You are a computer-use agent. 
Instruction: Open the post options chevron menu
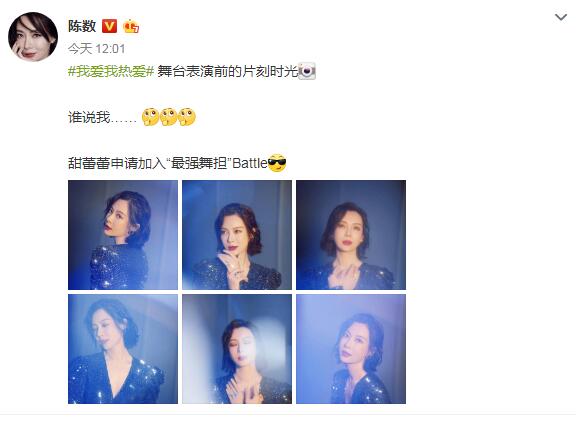[561, 17]
